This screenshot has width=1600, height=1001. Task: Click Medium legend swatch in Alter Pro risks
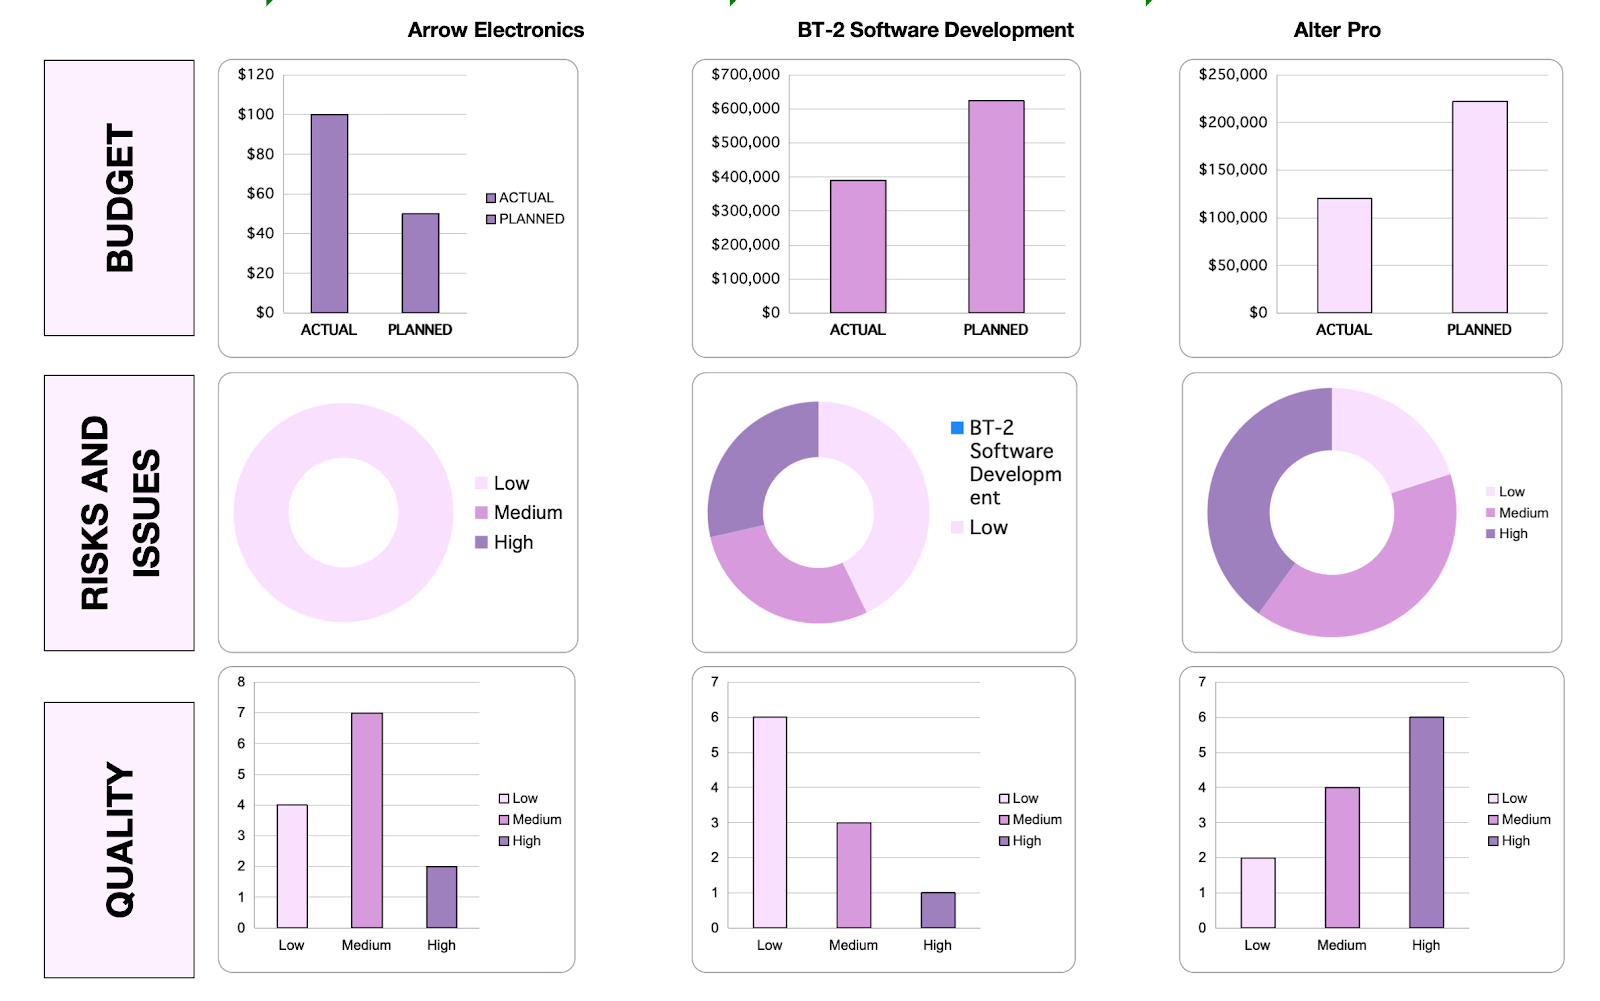pos(1491,513)
